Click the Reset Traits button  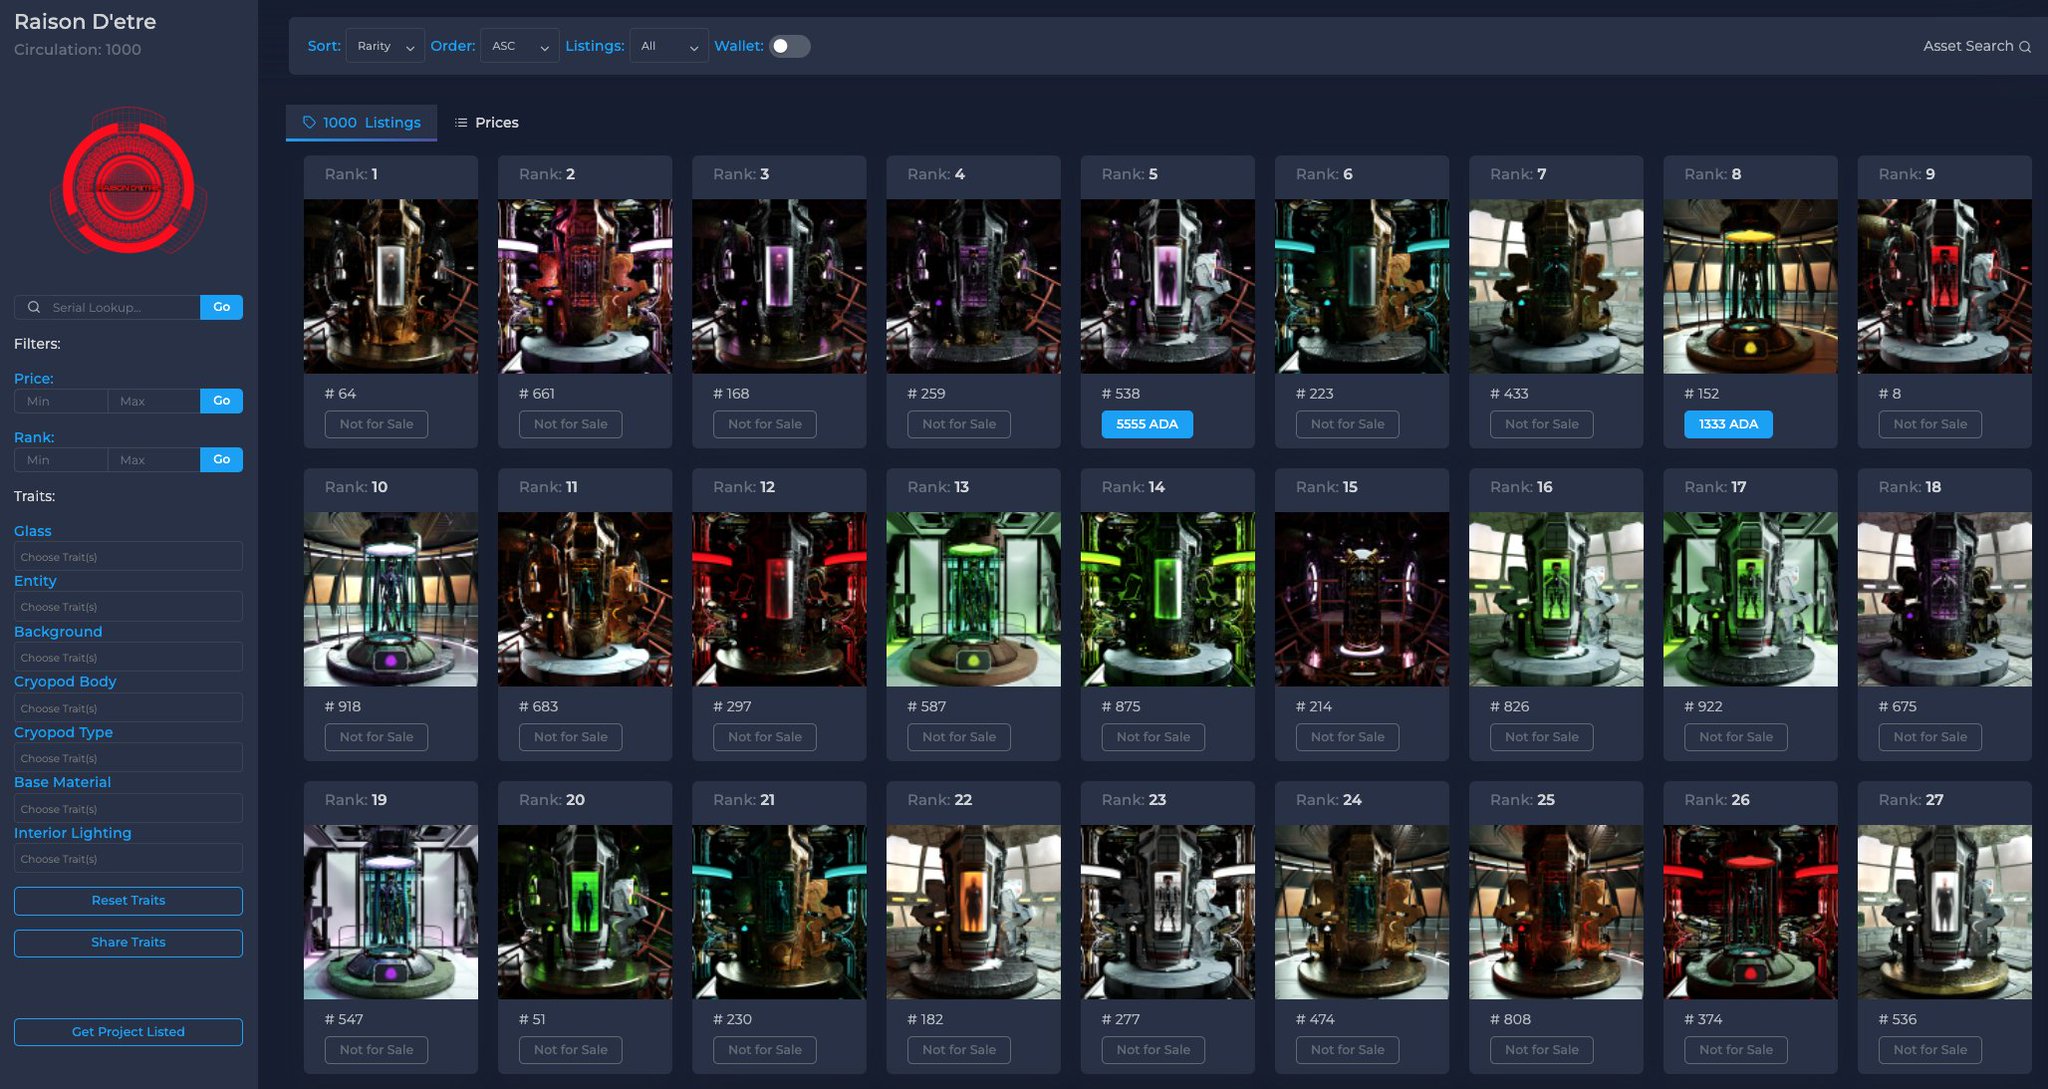coord(128,900)
